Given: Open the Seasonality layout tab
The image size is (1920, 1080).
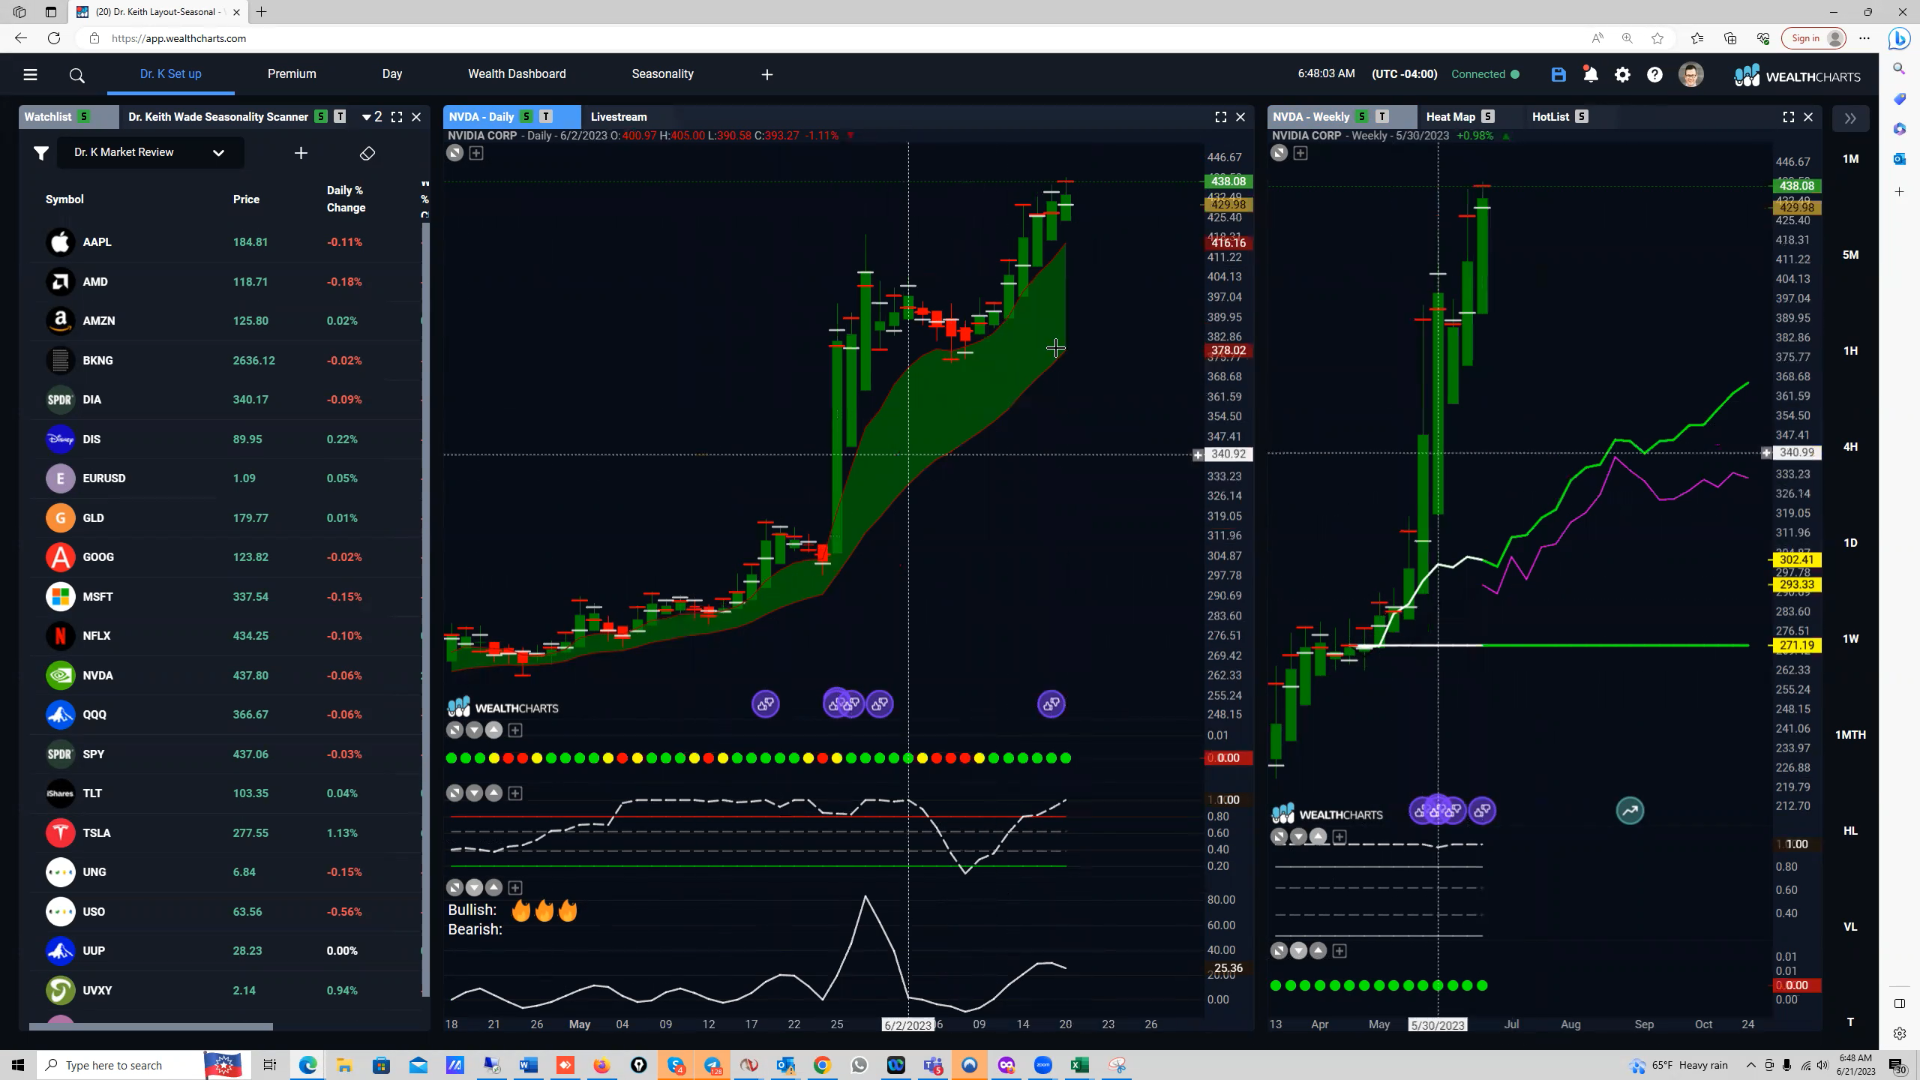Looking at the screenshot, I should (x=663, y=74).
